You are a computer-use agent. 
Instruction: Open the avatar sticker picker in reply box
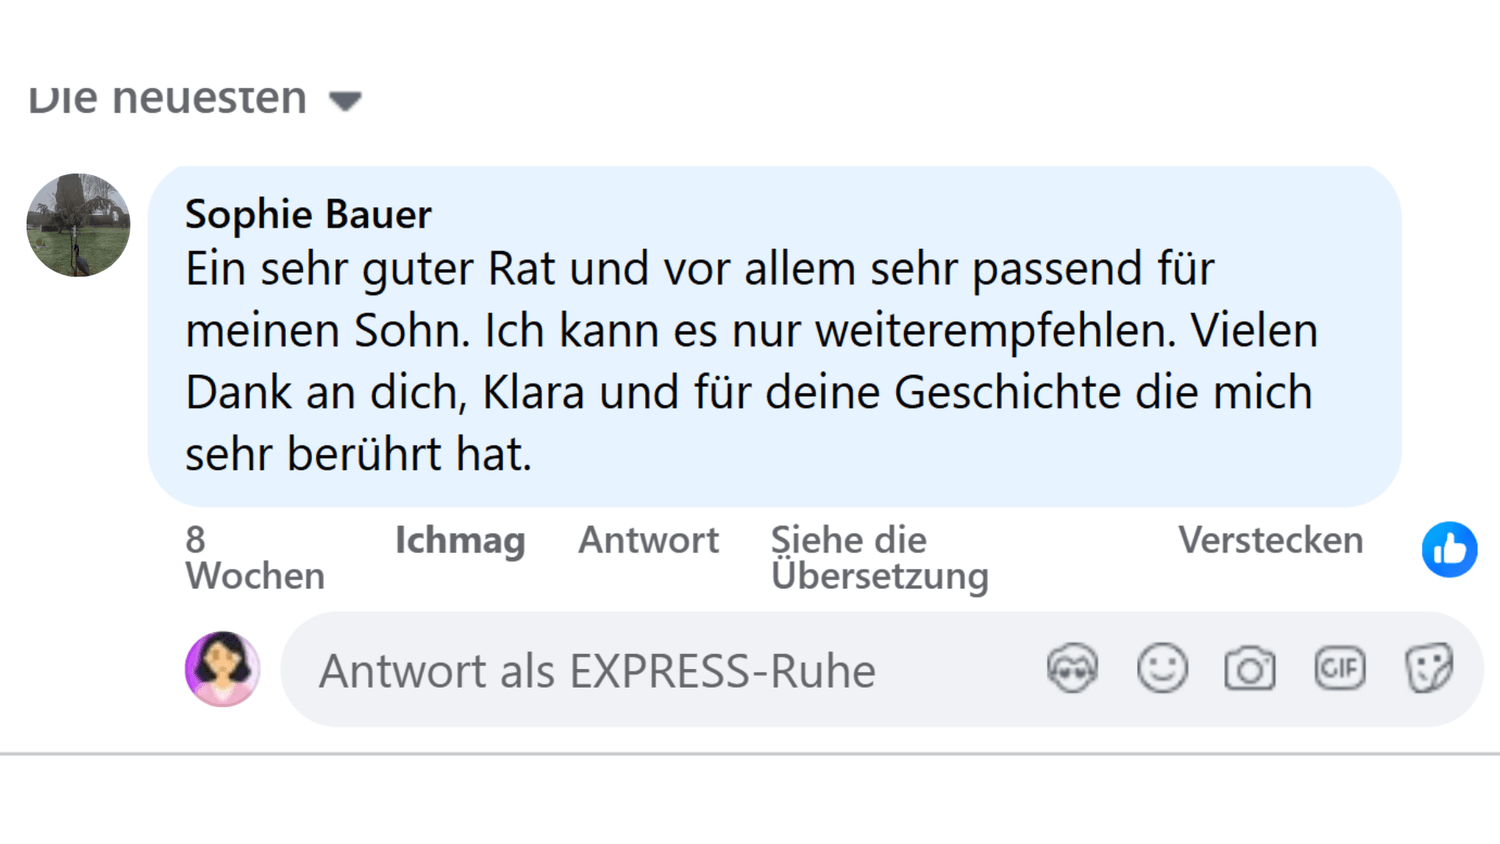(1072, 669)
